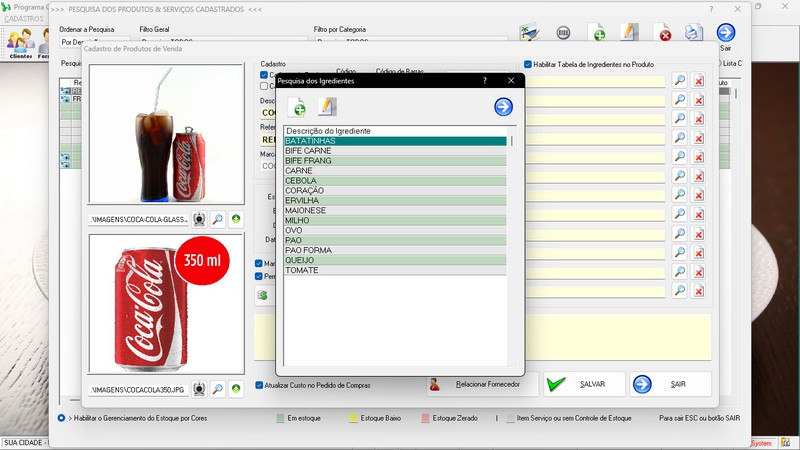This screenshot has width=800, height=450.
Task: Capture webcam photo for COCACOLA350.JPG image
Action: point(199,389)
